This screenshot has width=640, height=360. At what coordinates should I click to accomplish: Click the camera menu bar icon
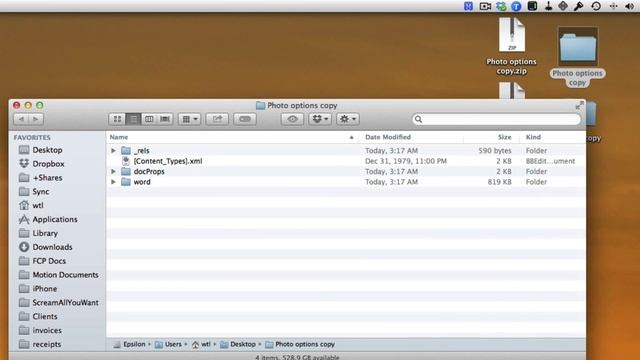485,6
